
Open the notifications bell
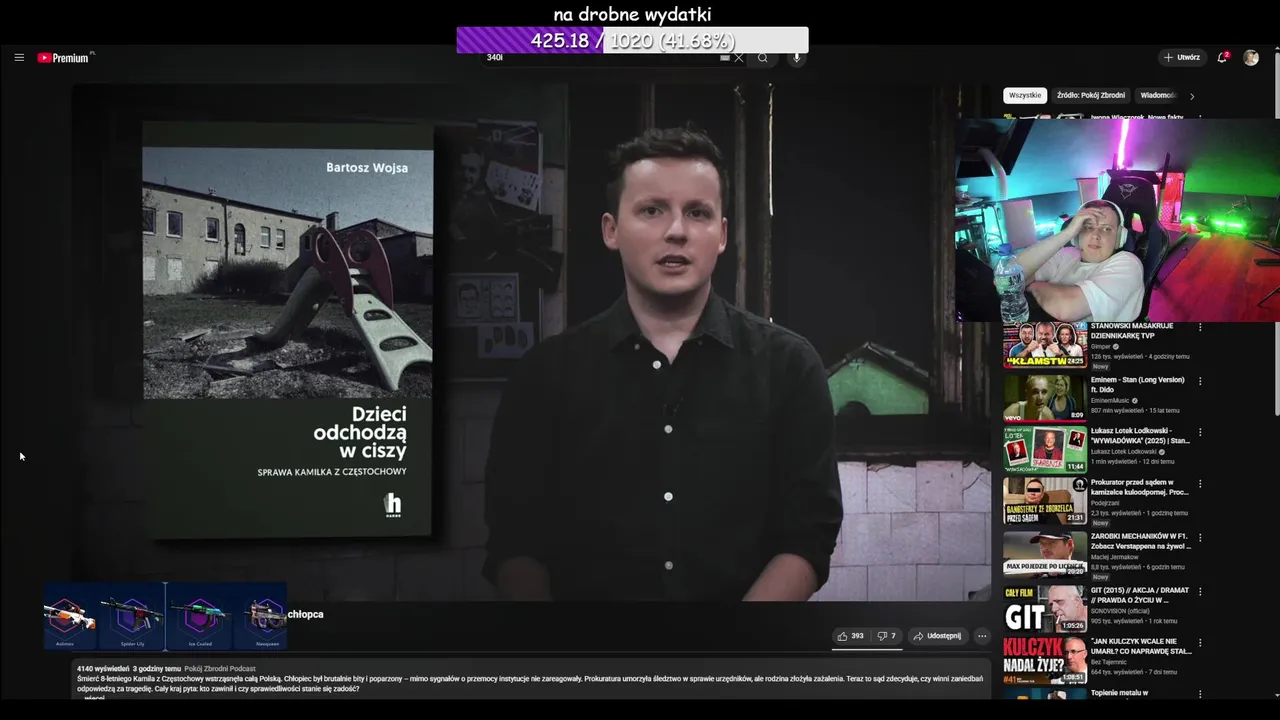(x=1222, y=58)
